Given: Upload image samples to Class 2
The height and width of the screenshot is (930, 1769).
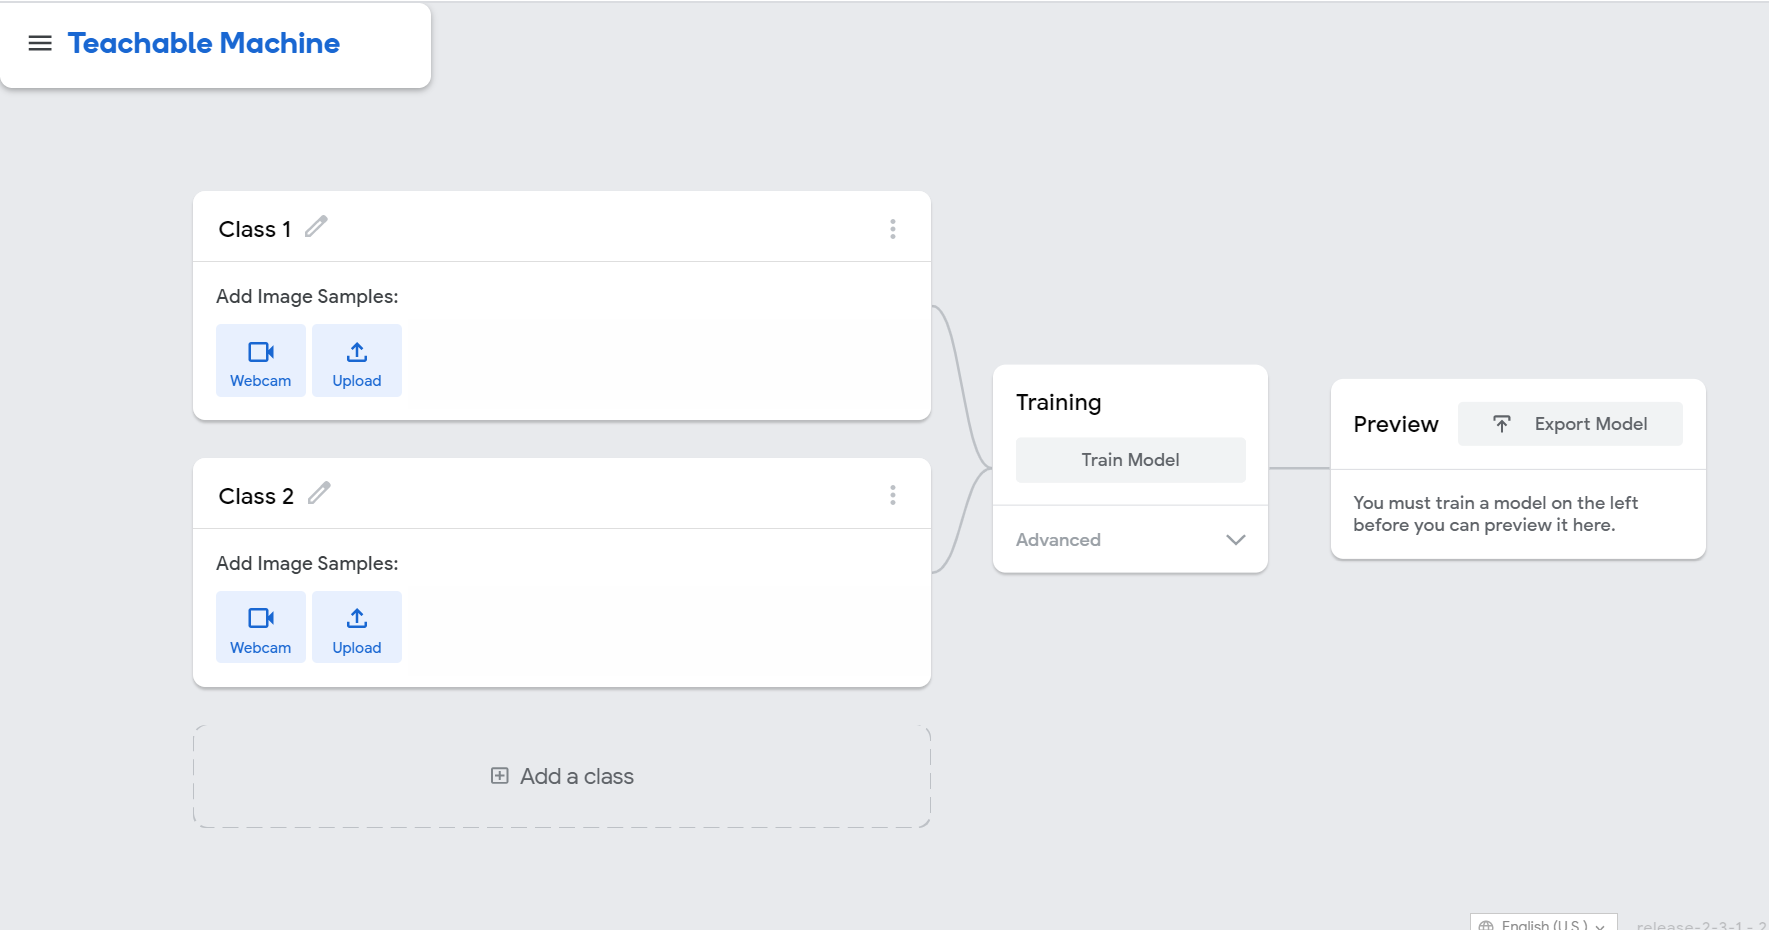Looking at the screenshot, I should click(x=357, y=627).
